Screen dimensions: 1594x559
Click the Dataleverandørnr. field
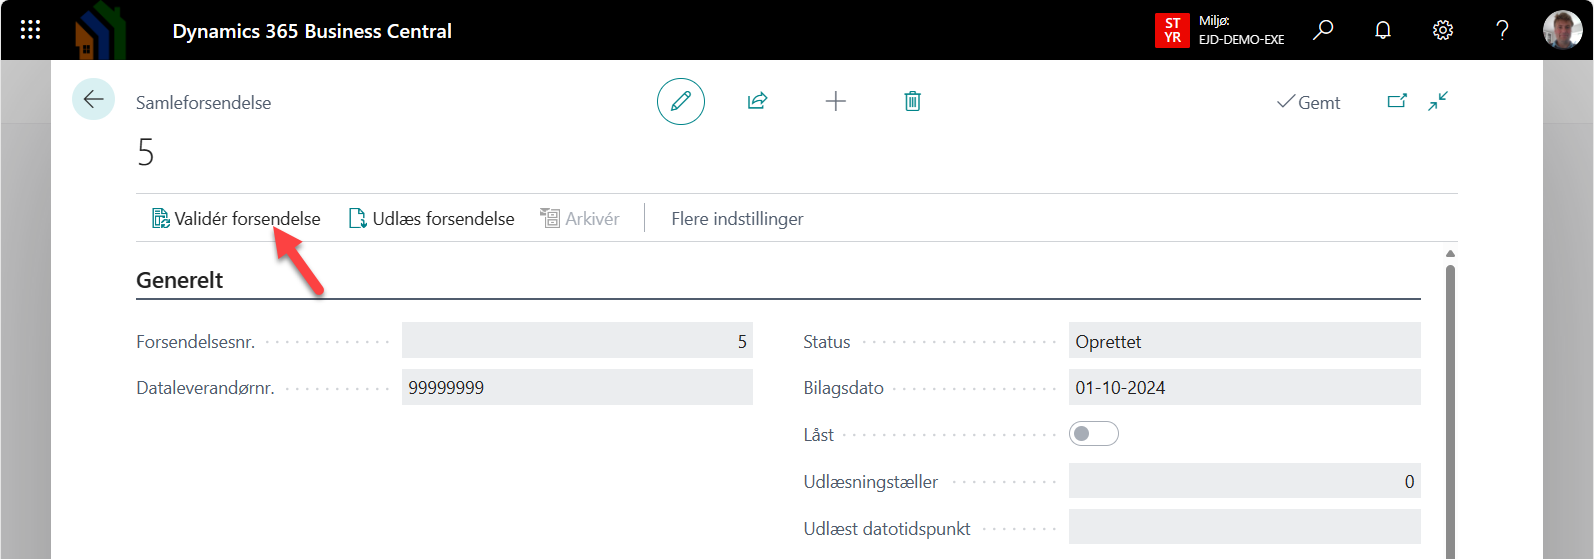577,387
